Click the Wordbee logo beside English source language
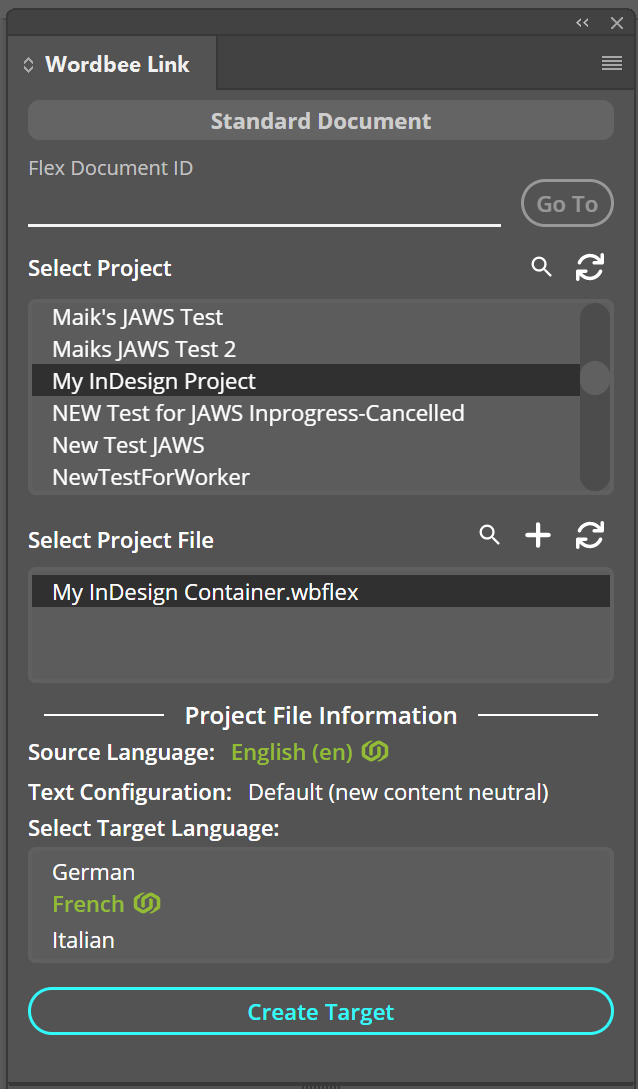This screenshot has height=1089, width=638. click(375, 751)
